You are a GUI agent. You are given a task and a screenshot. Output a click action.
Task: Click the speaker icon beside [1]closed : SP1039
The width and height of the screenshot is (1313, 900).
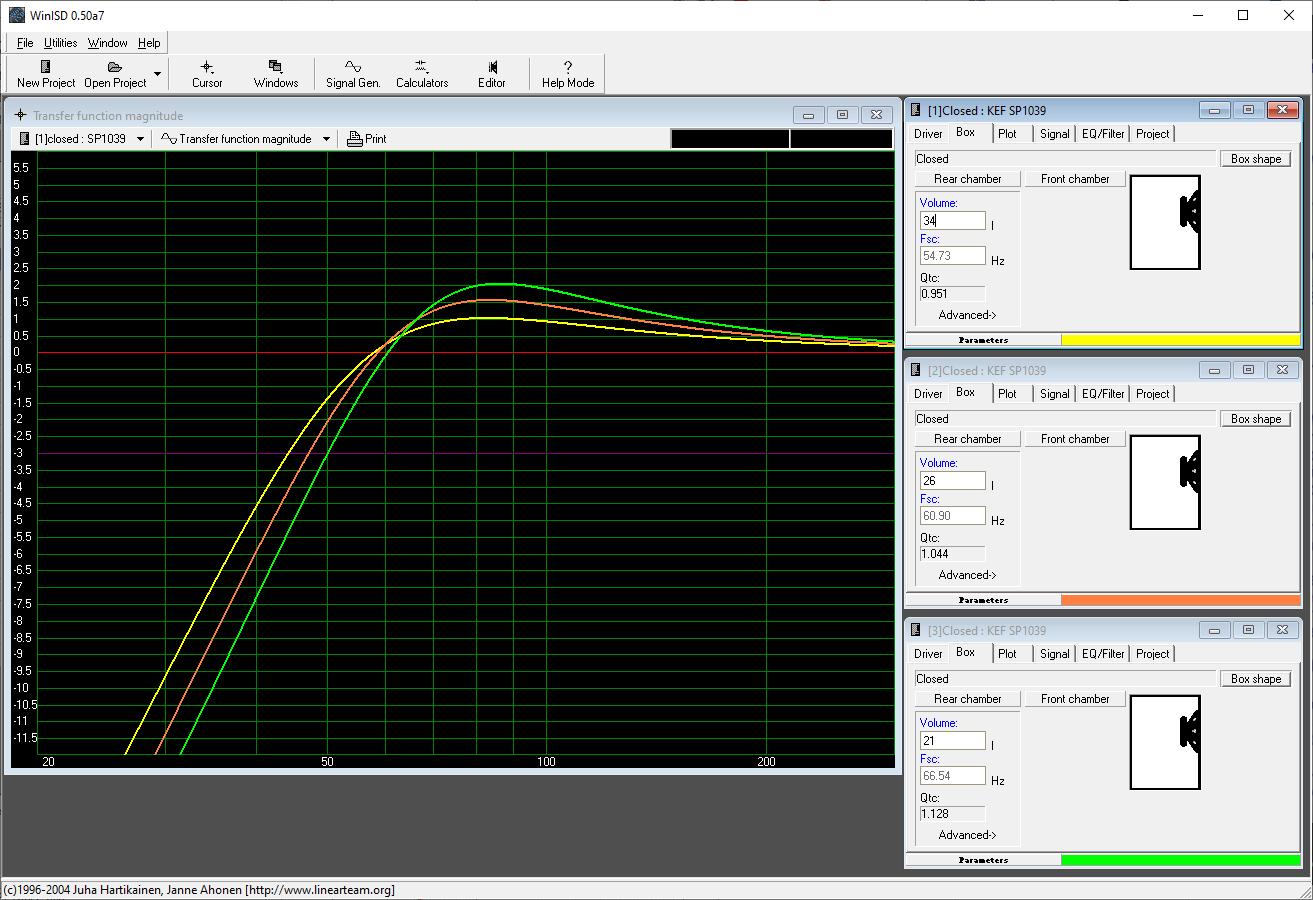tap(24, 139)
